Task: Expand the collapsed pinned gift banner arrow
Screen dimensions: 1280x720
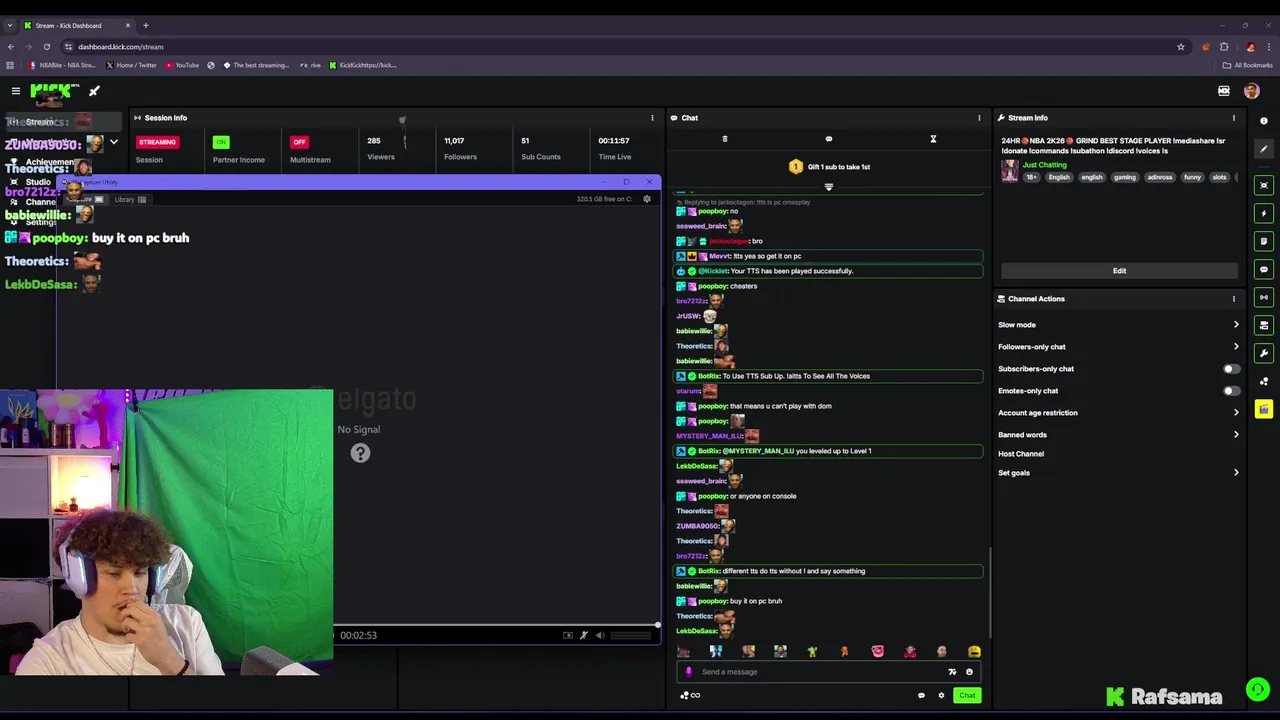Action: tap(828, 187)
